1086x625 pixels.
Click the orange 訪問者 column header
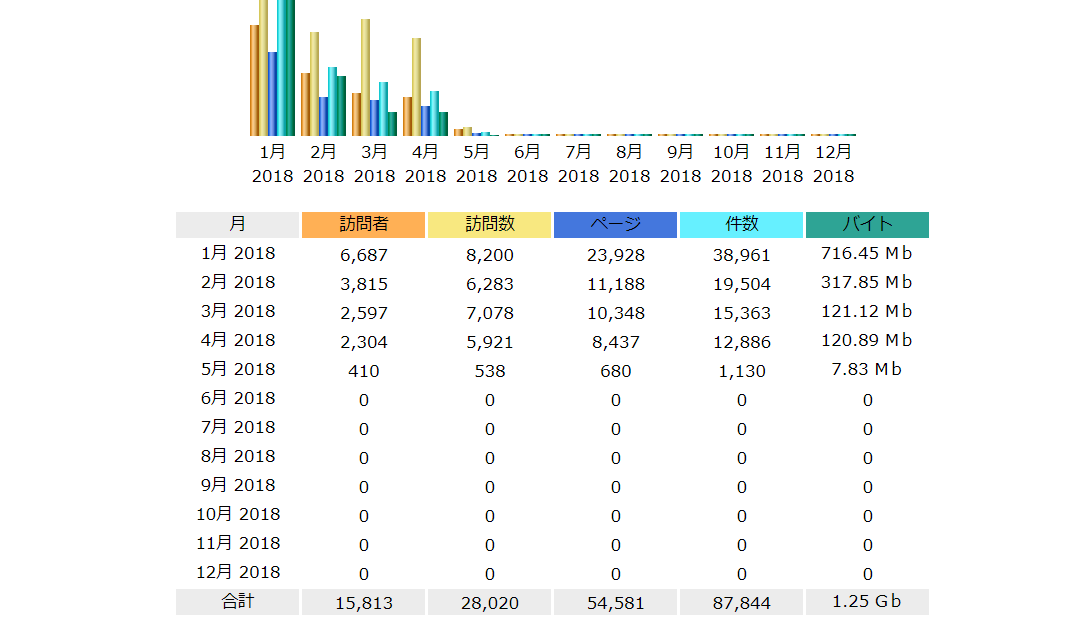[x=363, y=225]
